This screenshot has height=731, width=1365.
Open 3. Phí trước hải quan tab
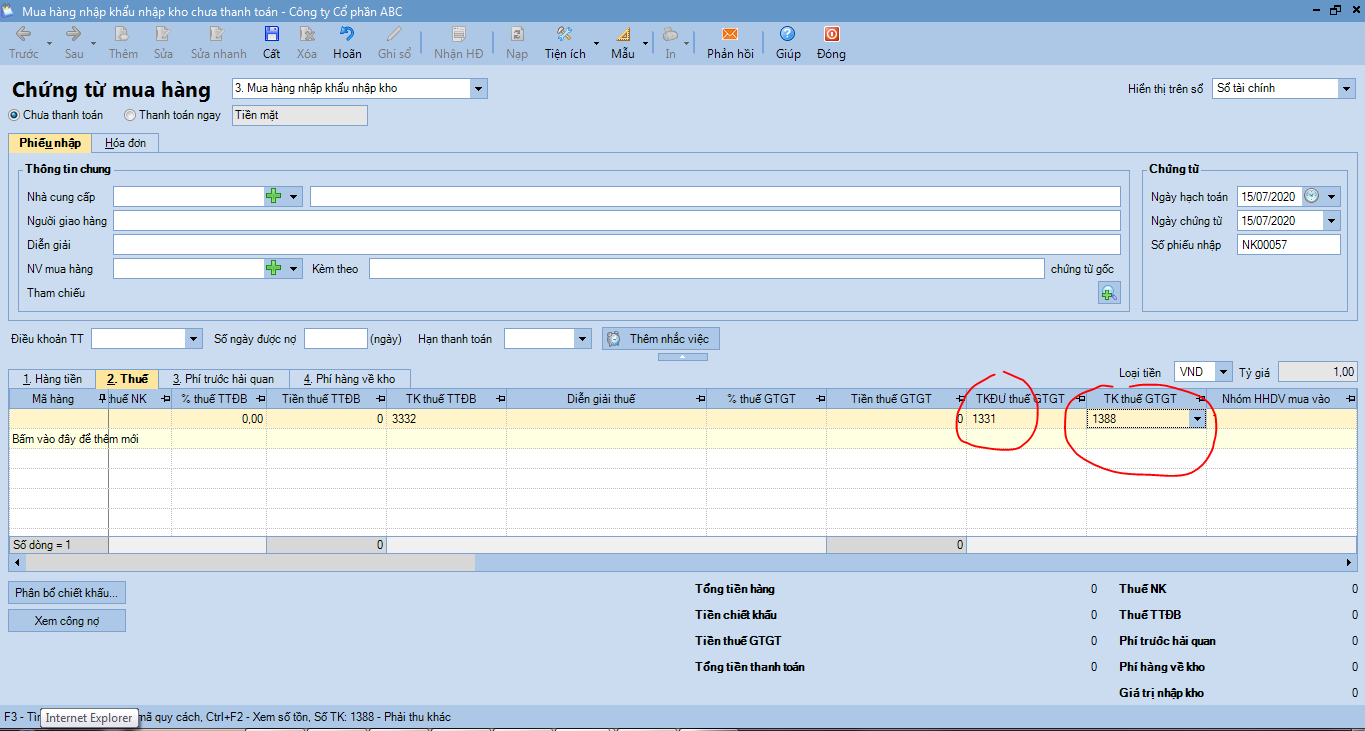[224, 379]
